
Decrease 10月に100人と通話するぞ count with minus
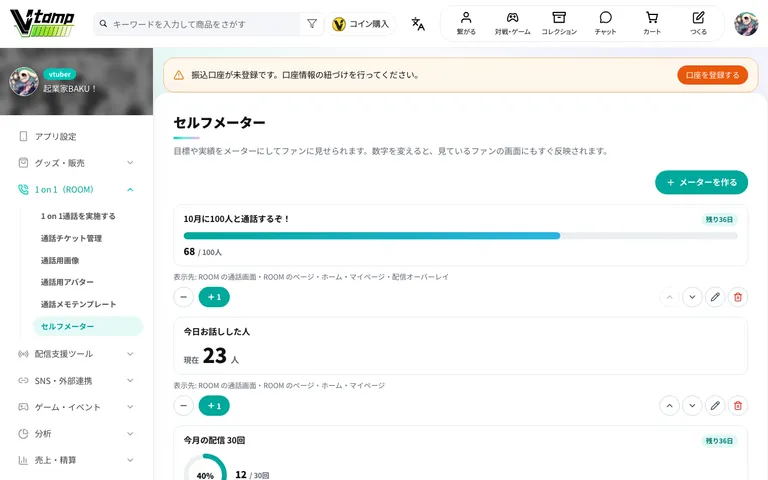(184, 297)
